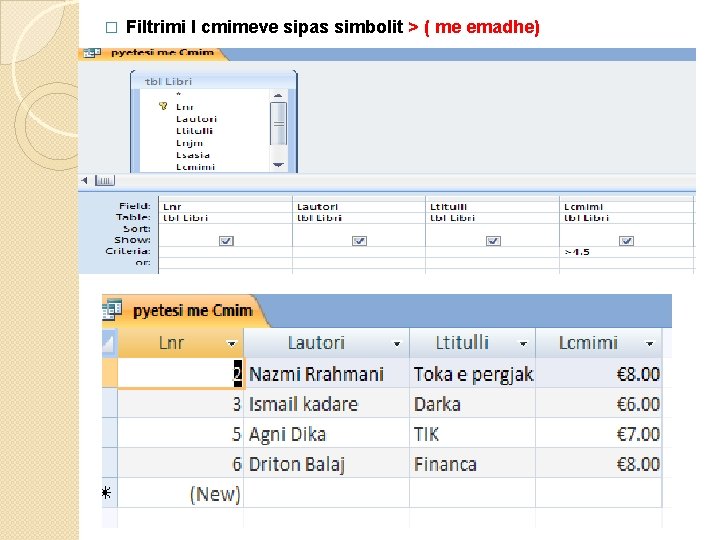This screenshot has width=720, height=540.
Task: Click the Lnr cell with value 5
Action: 180,433
